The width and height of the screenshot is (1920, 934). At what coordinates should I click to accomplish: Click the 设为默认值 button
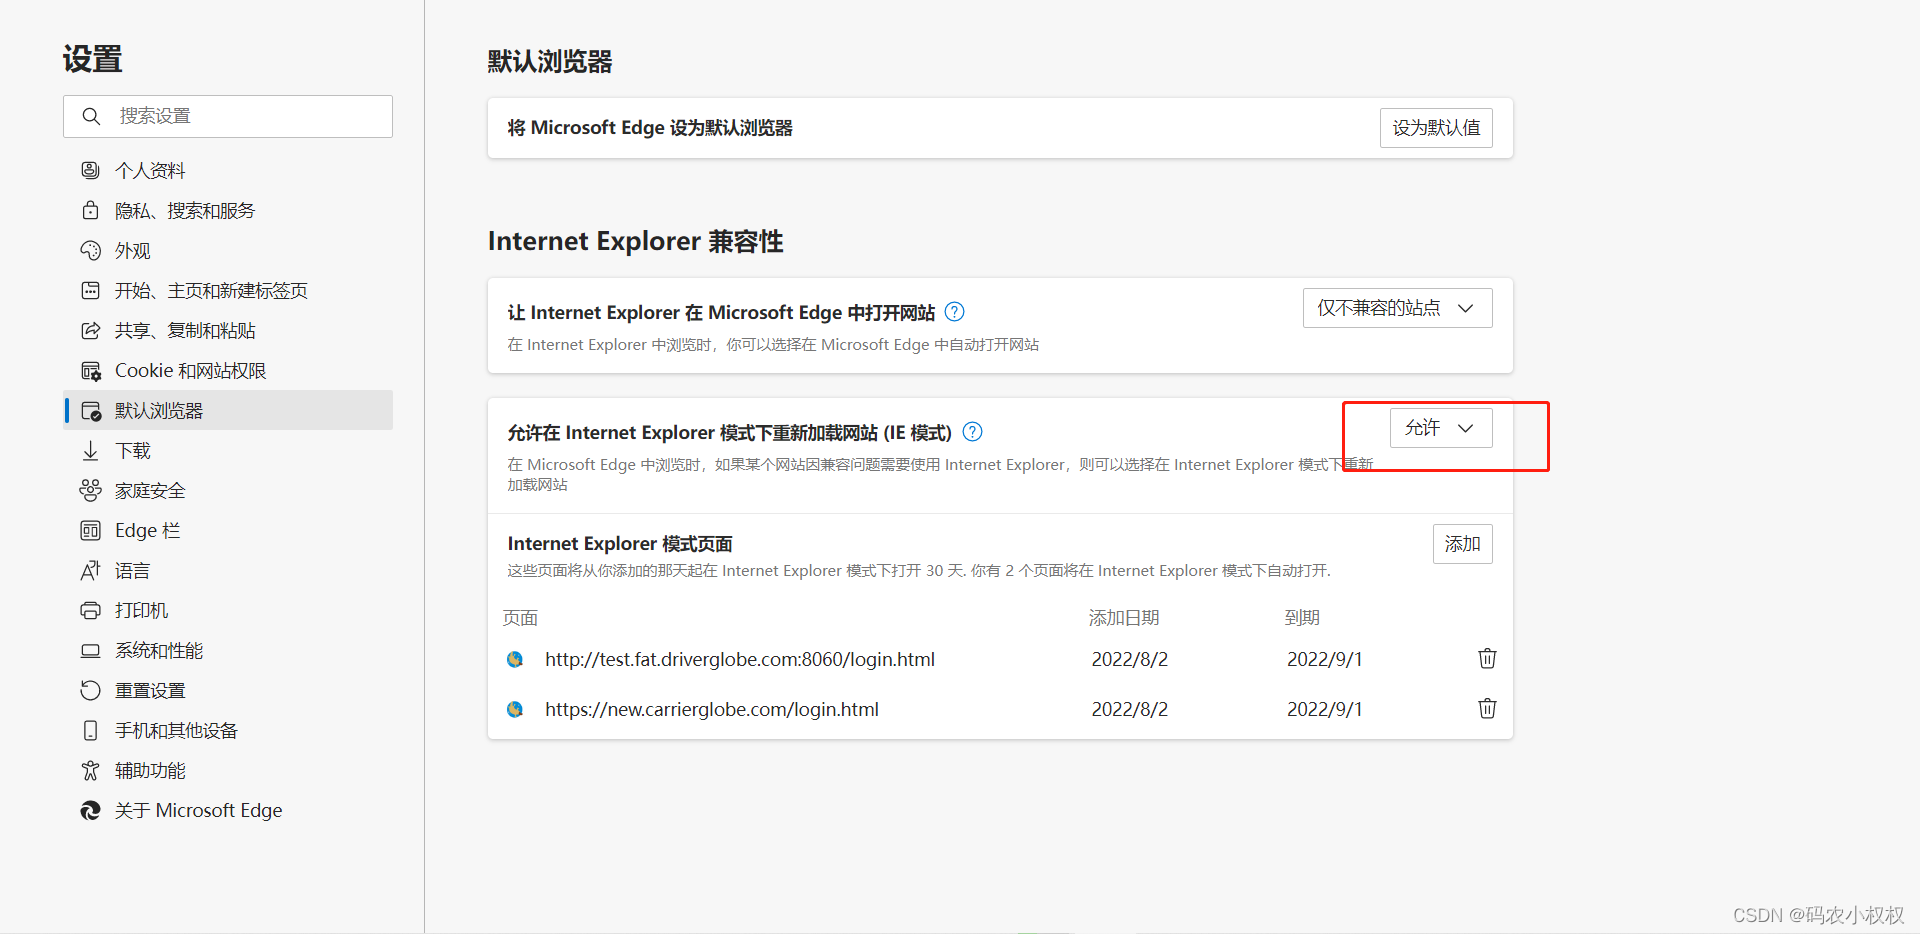click(1436, 128)
